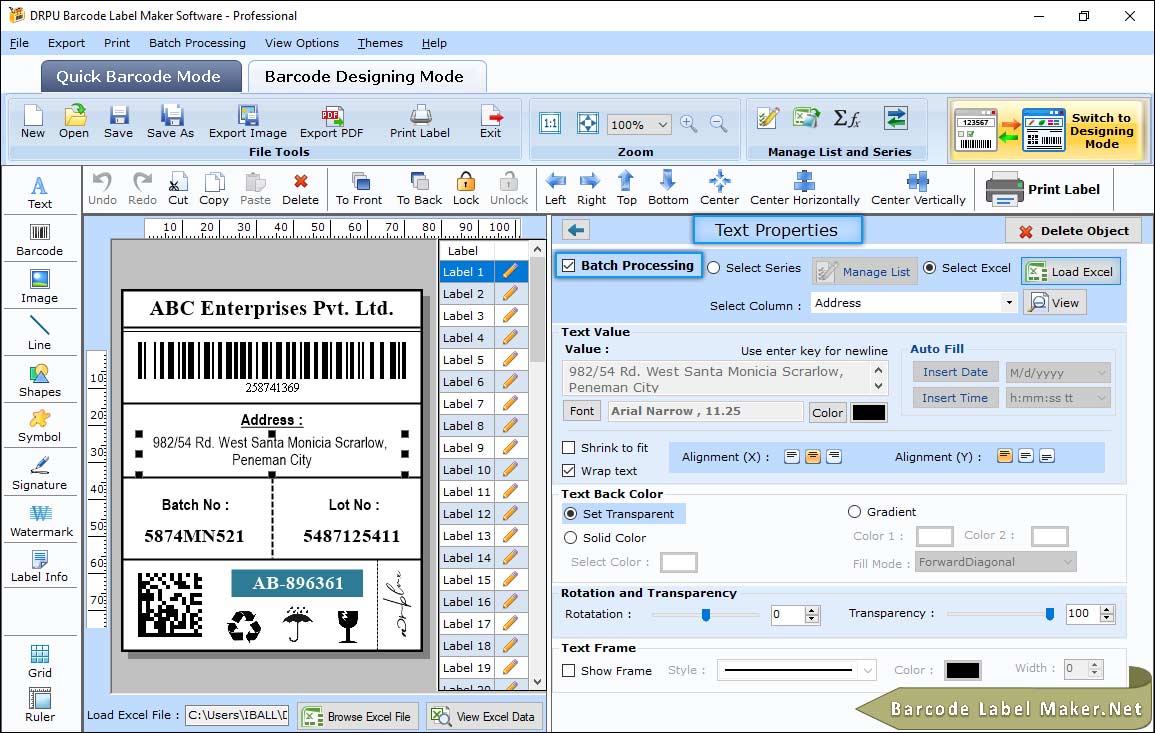Click the Save As icon
1155x733 pixels.
coord(170,122)
